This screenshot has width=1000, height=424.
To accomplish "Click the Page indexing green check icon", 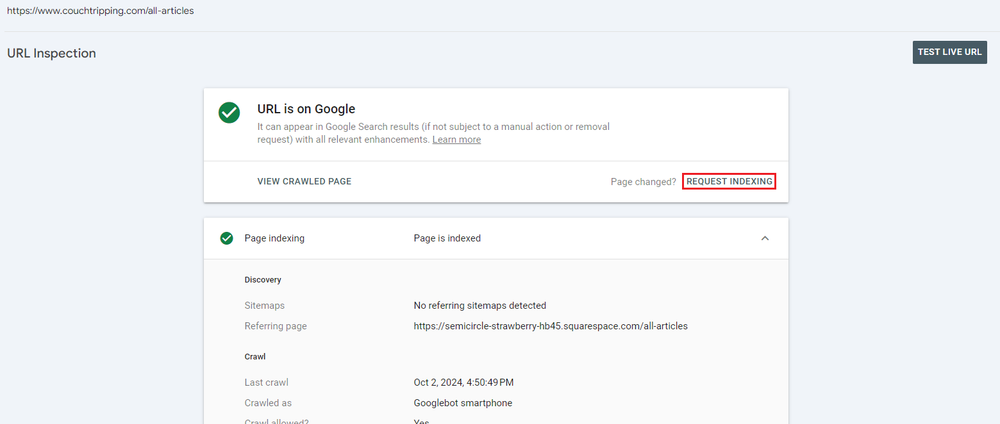I will tap(226, 238).
